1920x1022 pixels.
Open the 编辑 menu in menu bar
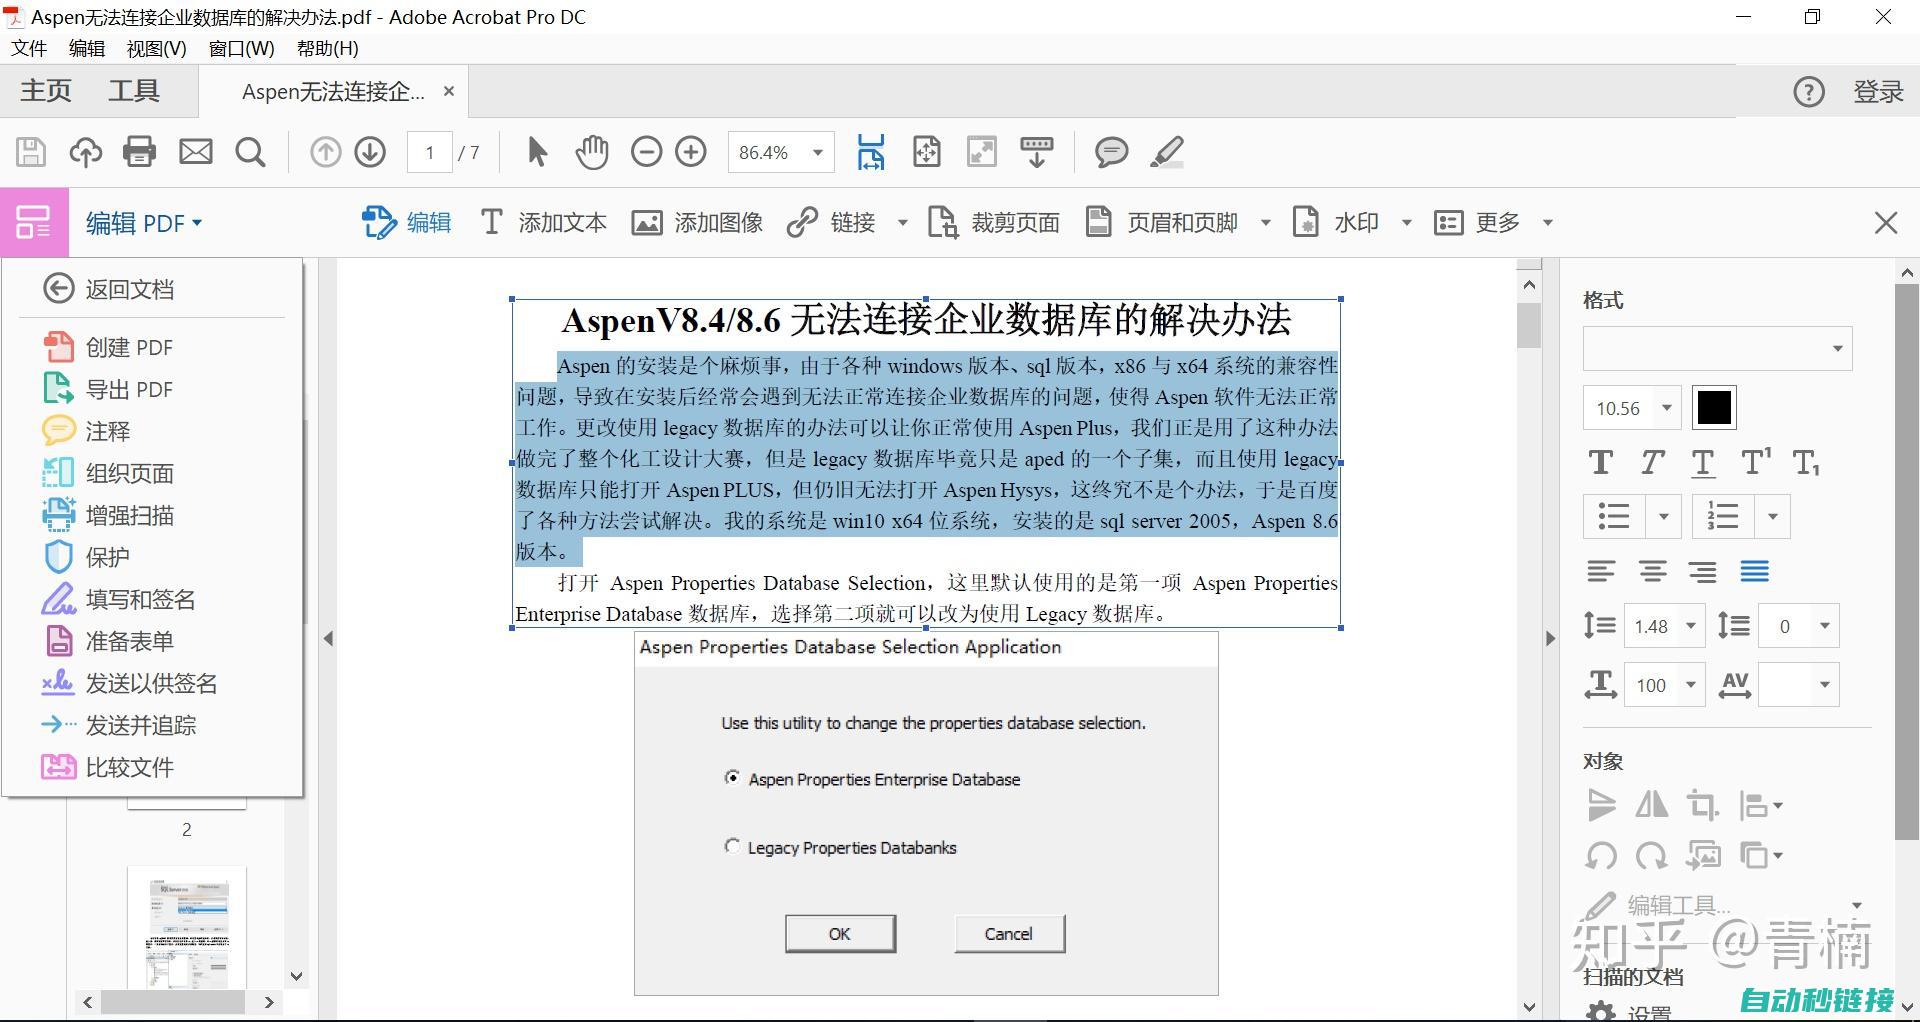[x=87, y=48]
